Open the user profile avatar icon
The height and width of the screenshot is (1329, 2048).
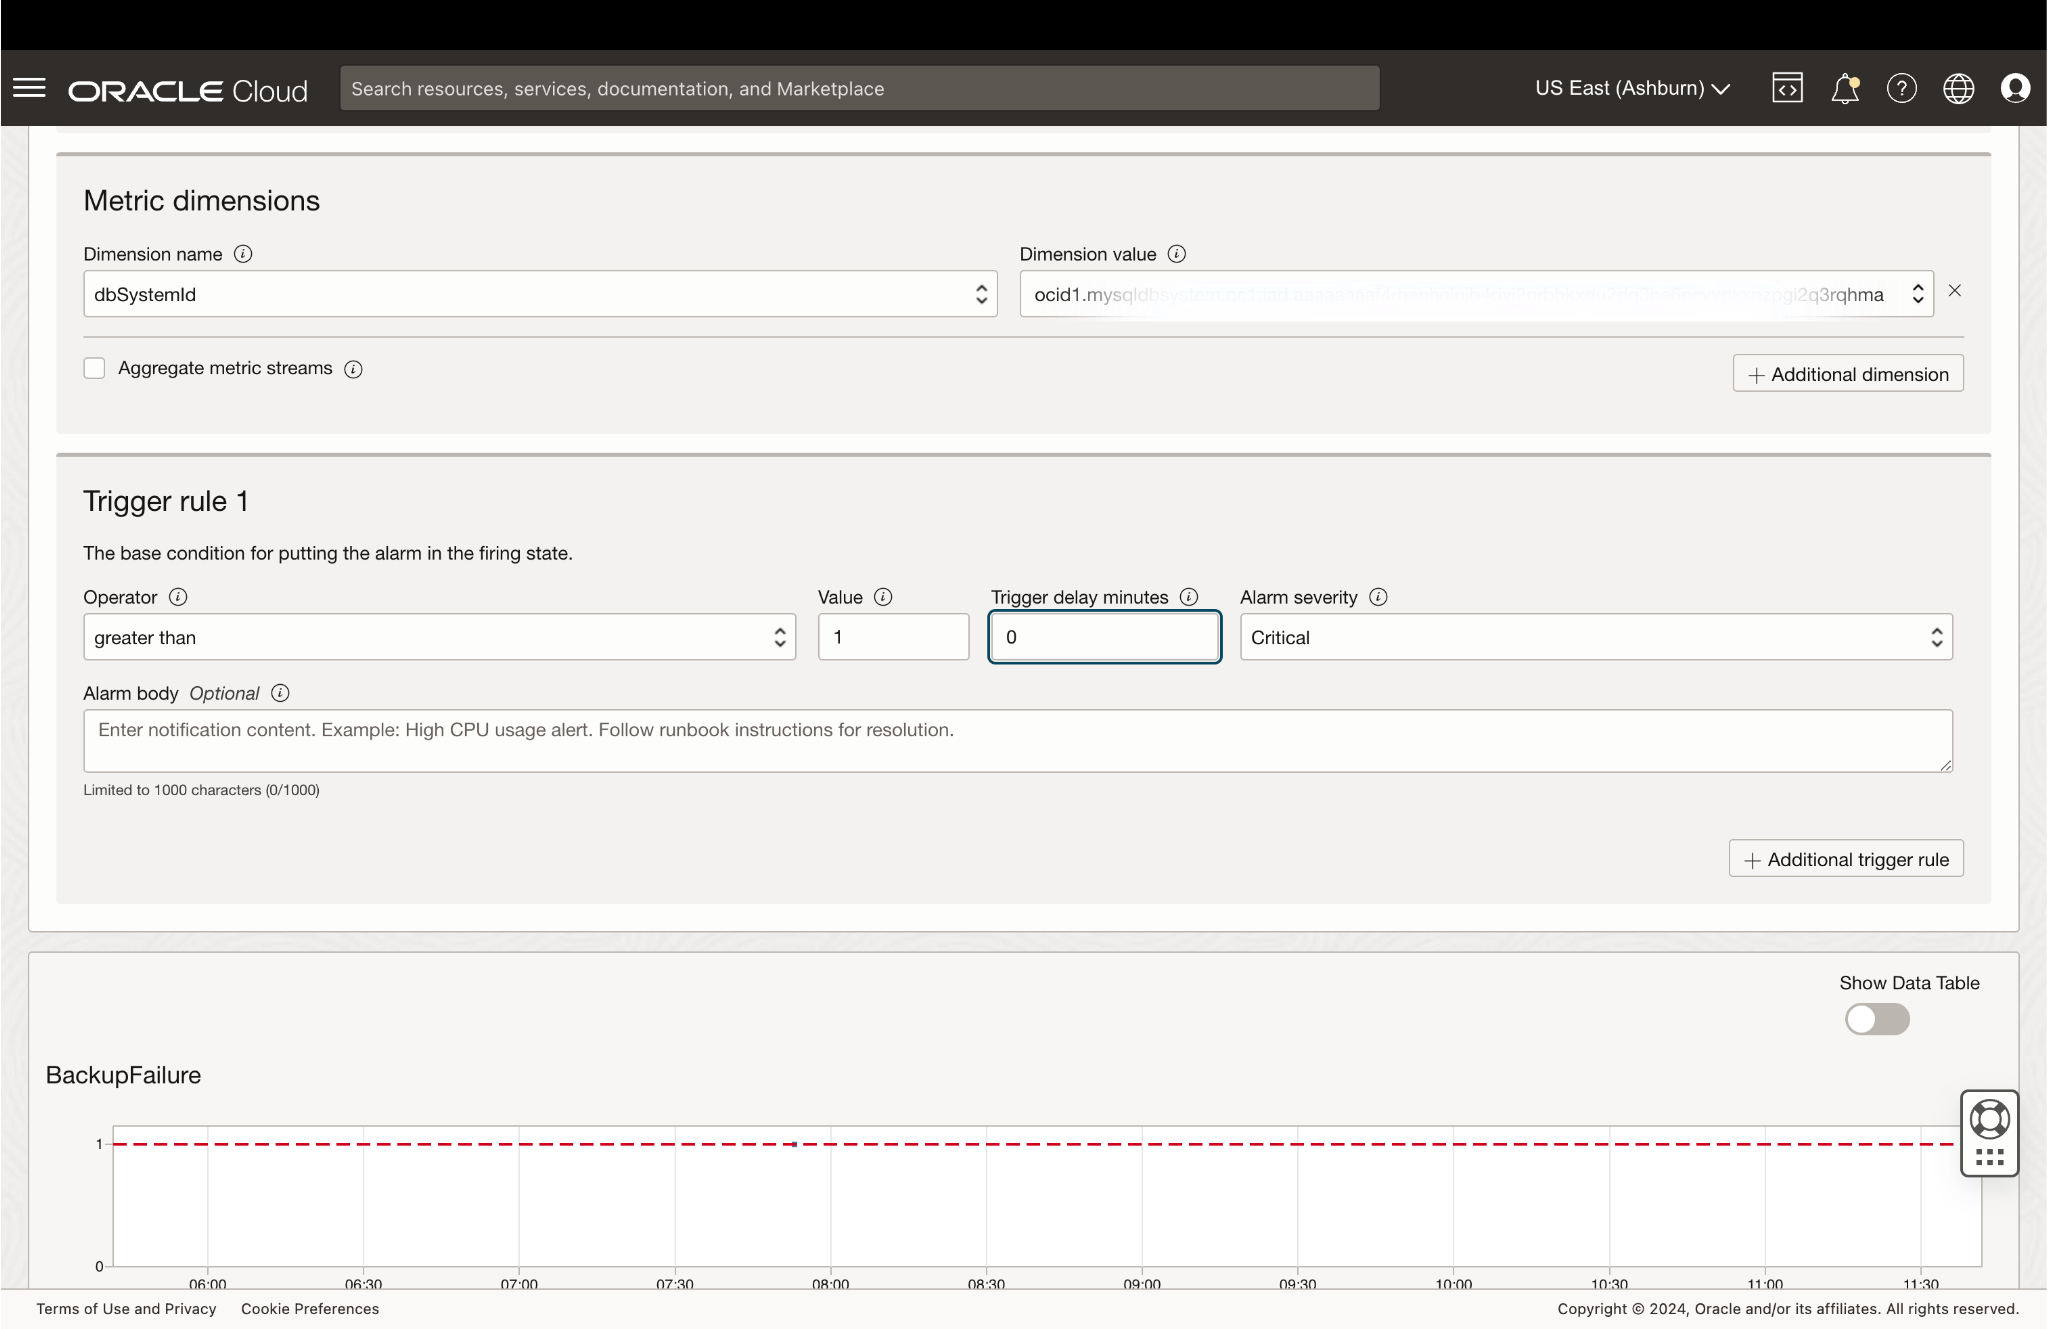pos(2015,89)
